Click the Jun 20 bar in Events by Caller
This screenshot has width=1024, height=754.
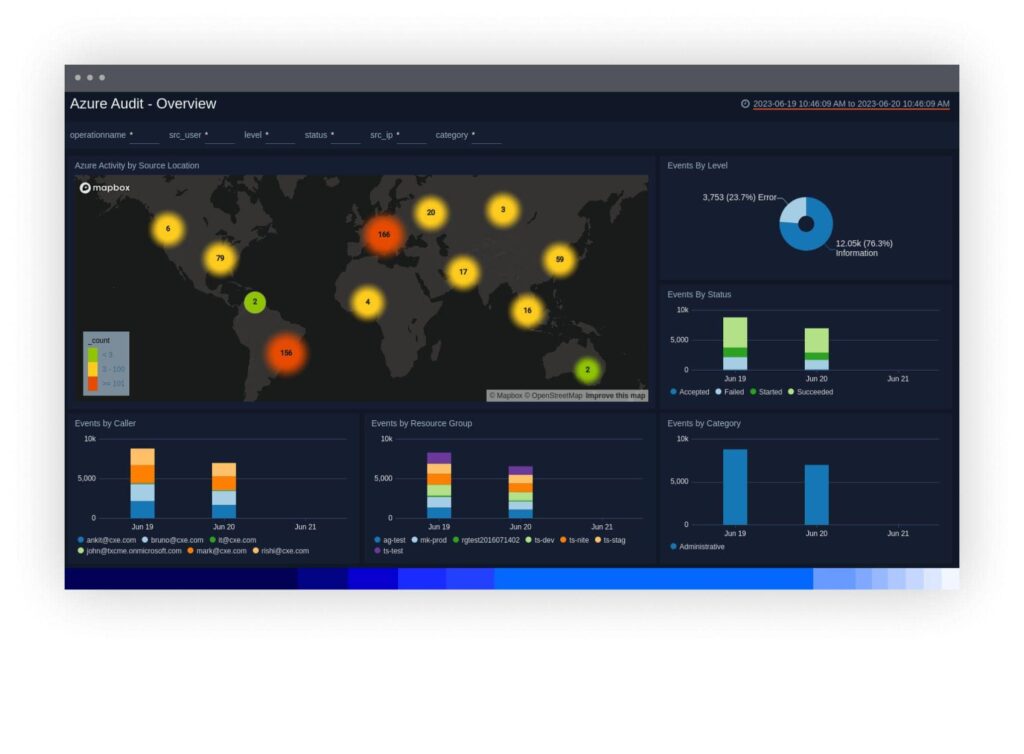point(224,491)
